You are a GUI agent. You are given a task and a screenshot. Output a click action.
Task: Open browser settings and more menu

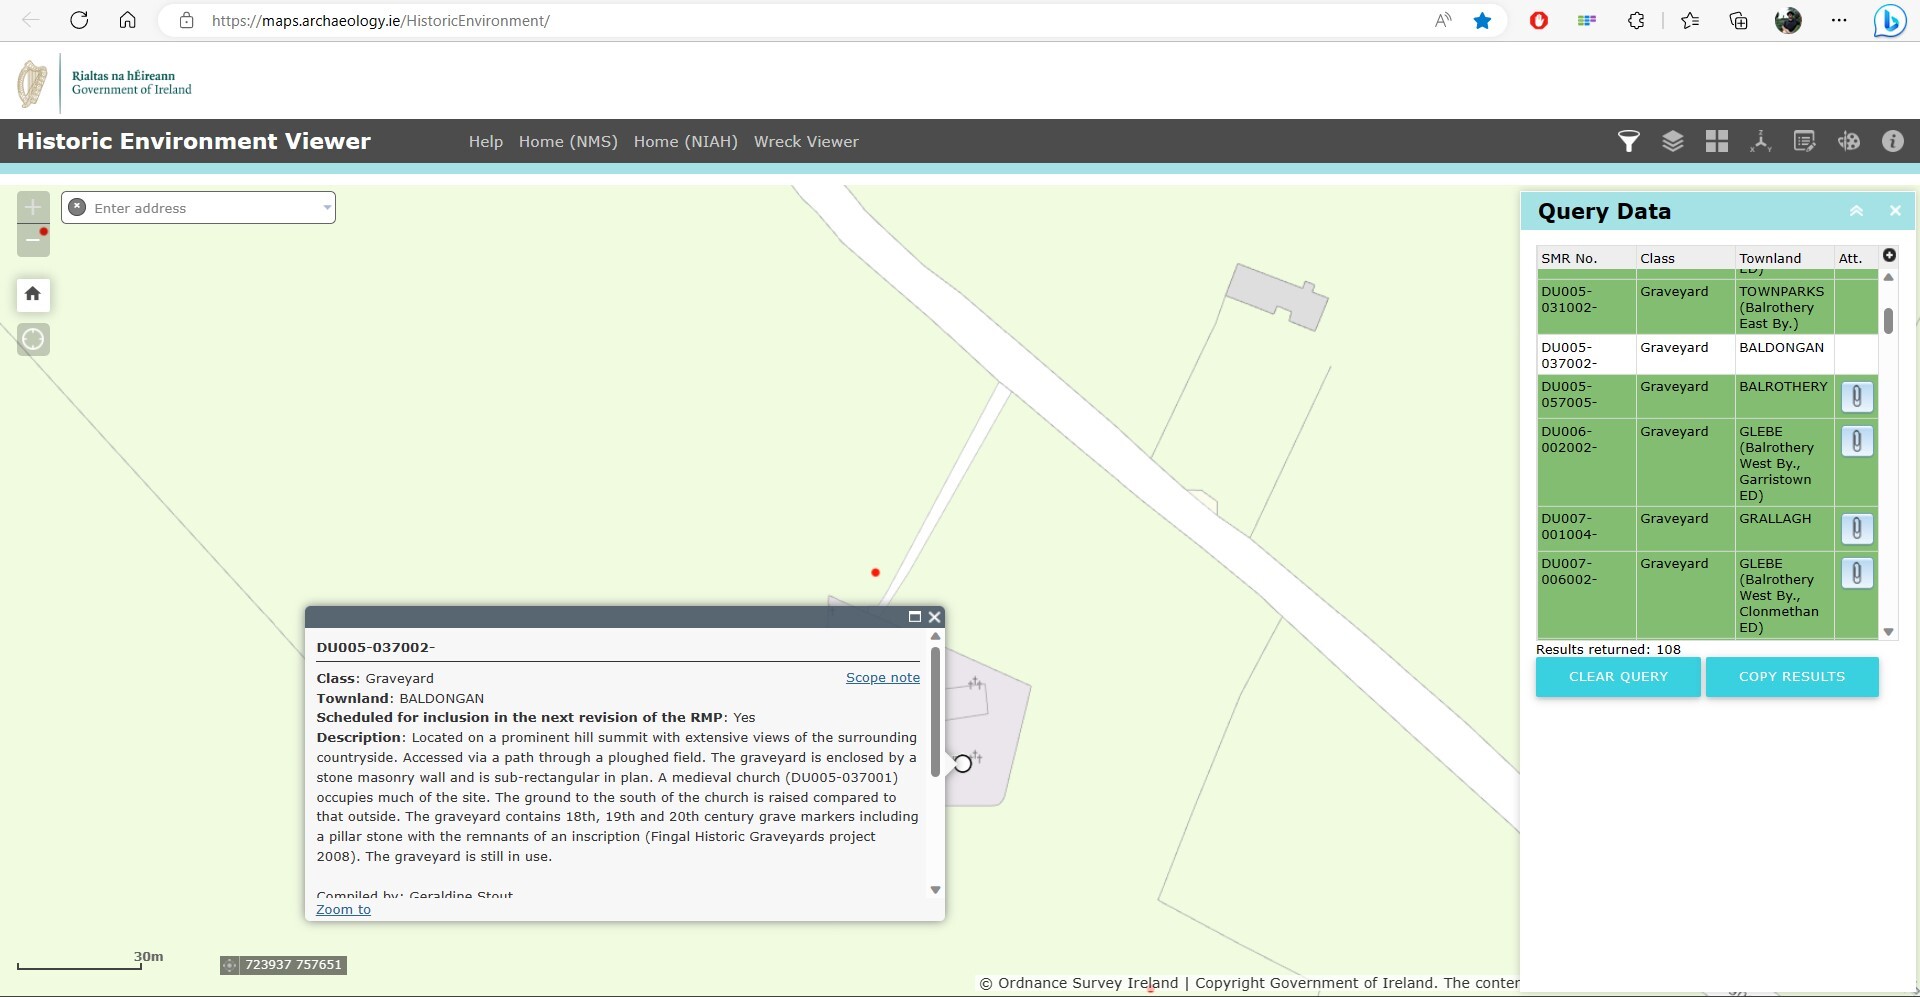tap(1839, 20)
